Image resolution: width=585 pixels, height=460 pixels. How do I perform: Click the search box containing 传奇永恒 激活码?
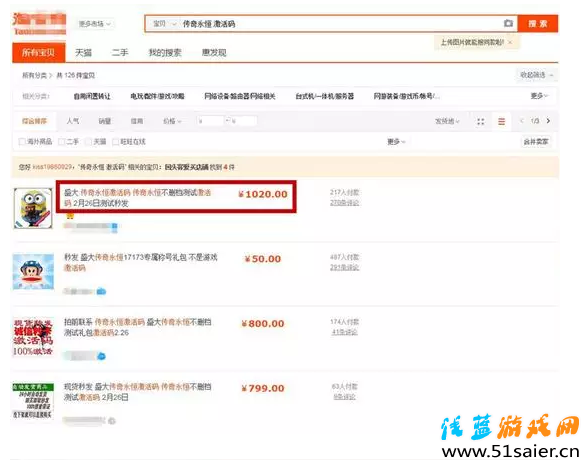coord(340,24)
